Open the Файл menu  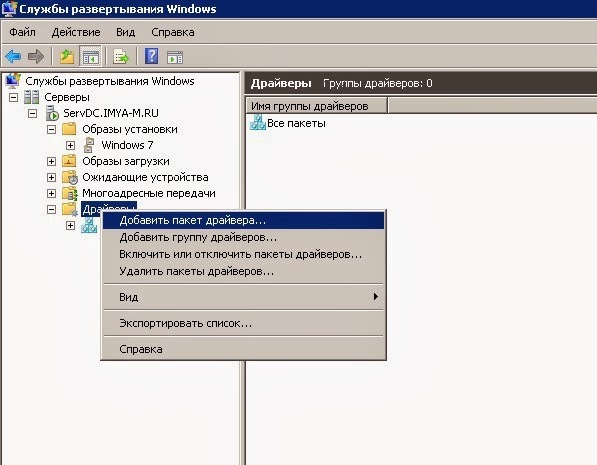click(x=22, y=32)
